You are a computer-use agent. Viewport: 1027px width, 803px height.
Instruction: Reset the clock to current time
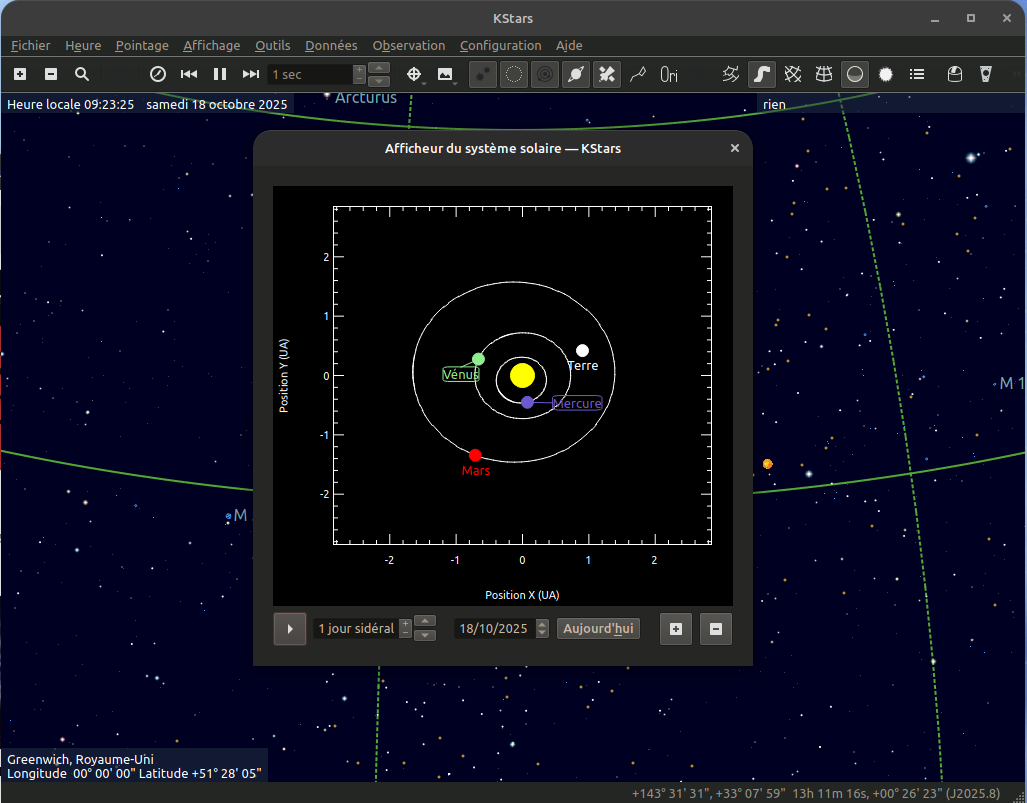point(157,74)
